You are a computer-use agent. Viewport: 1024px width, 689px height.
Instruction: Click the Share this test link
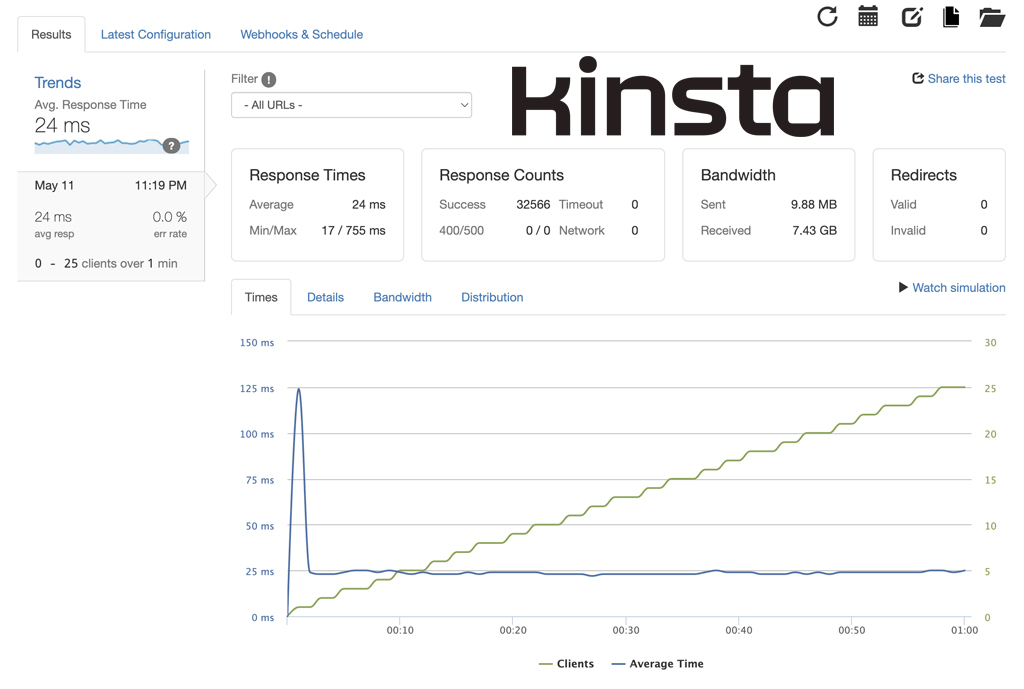(967, 78)
